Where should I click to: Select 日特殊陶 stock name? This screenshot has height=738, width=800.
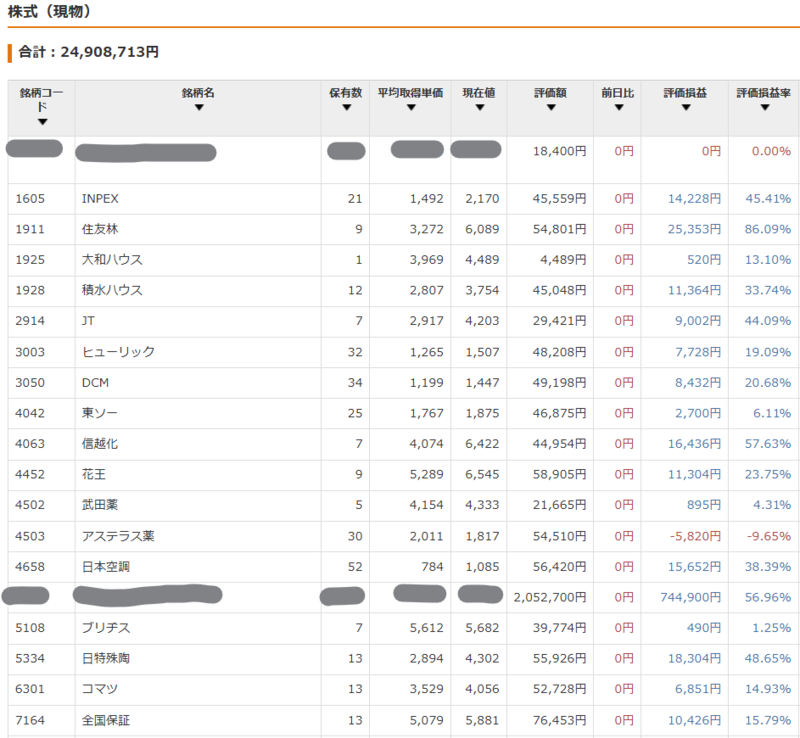(106, 658)
